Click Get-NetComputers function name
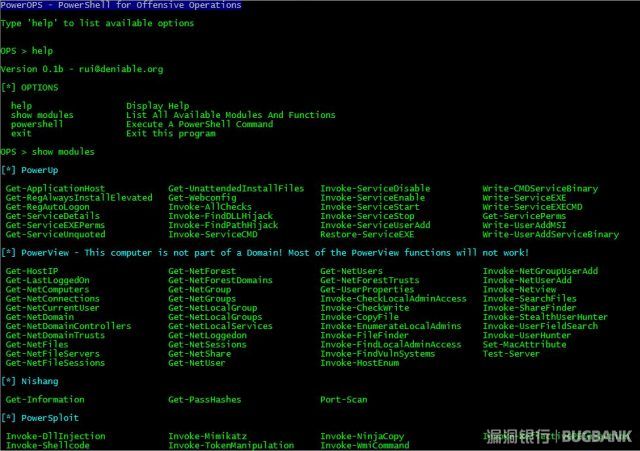This screenshot has height=451, width=640. click(x=47, y=289)
